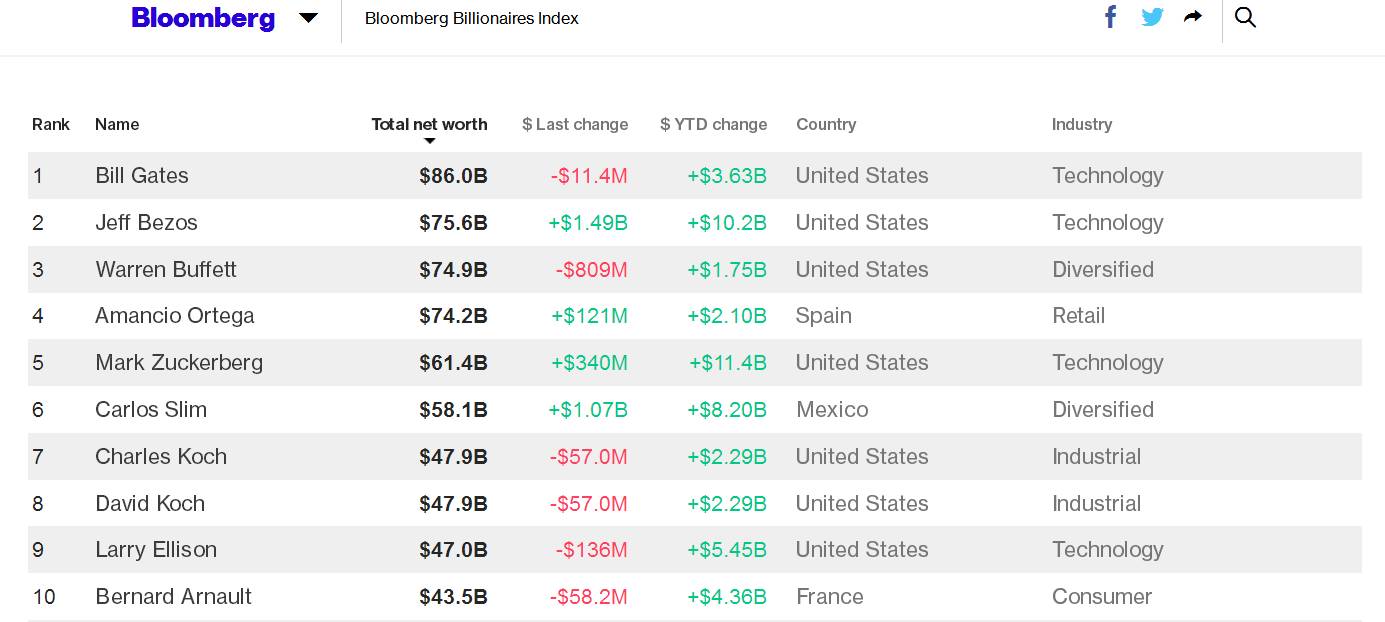Image resolution: width=1385 pixels, height=622 pixels.
Task: Sort table by Country column
Action: click(x=826, y=124)
